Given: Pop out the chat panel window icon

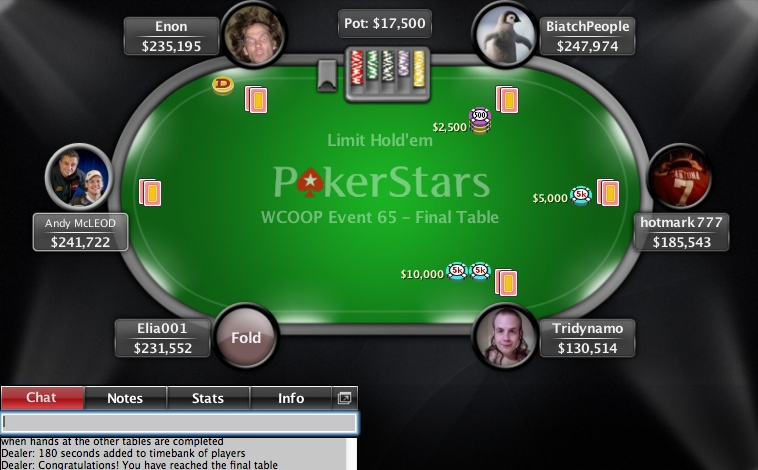Looking at the screenshot, I should pos(345,398).
